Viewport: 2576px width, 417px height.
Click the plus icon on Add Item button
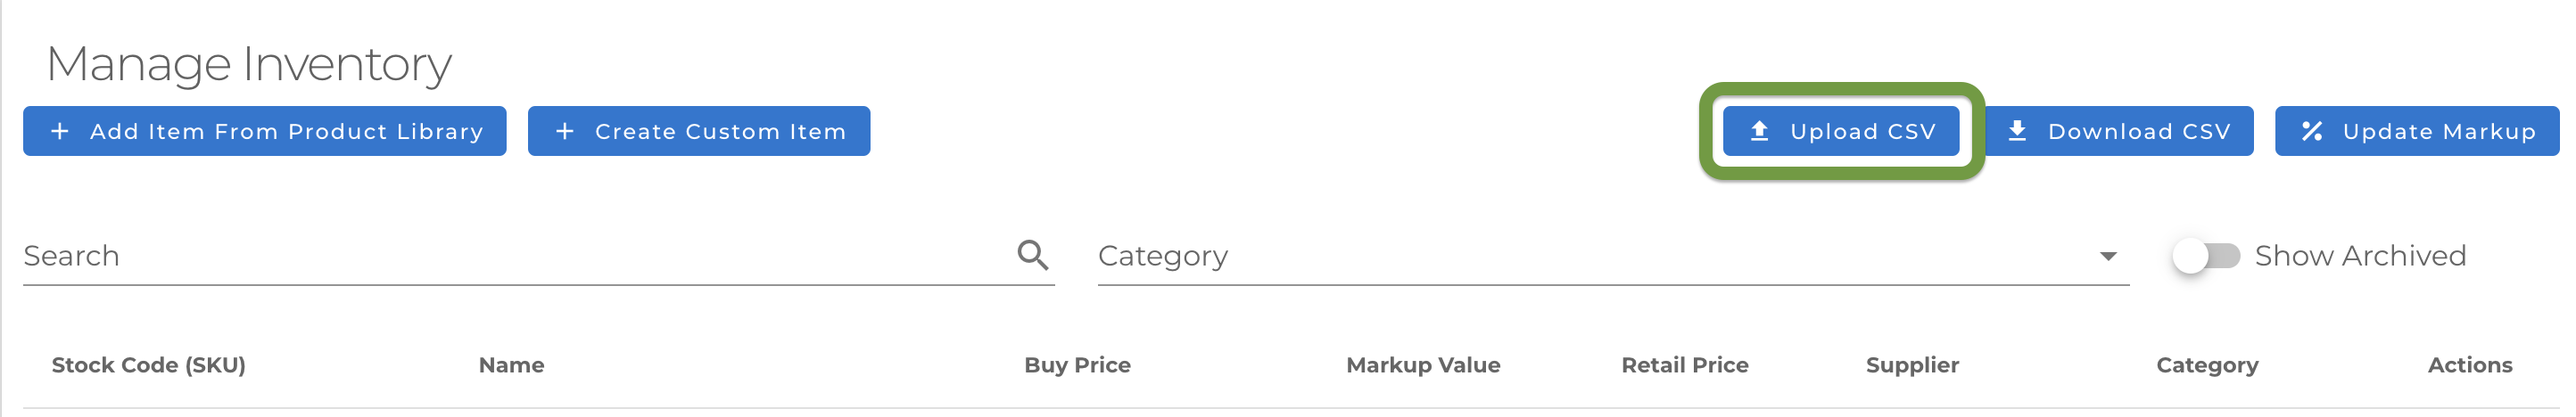[x=60, y=131]
